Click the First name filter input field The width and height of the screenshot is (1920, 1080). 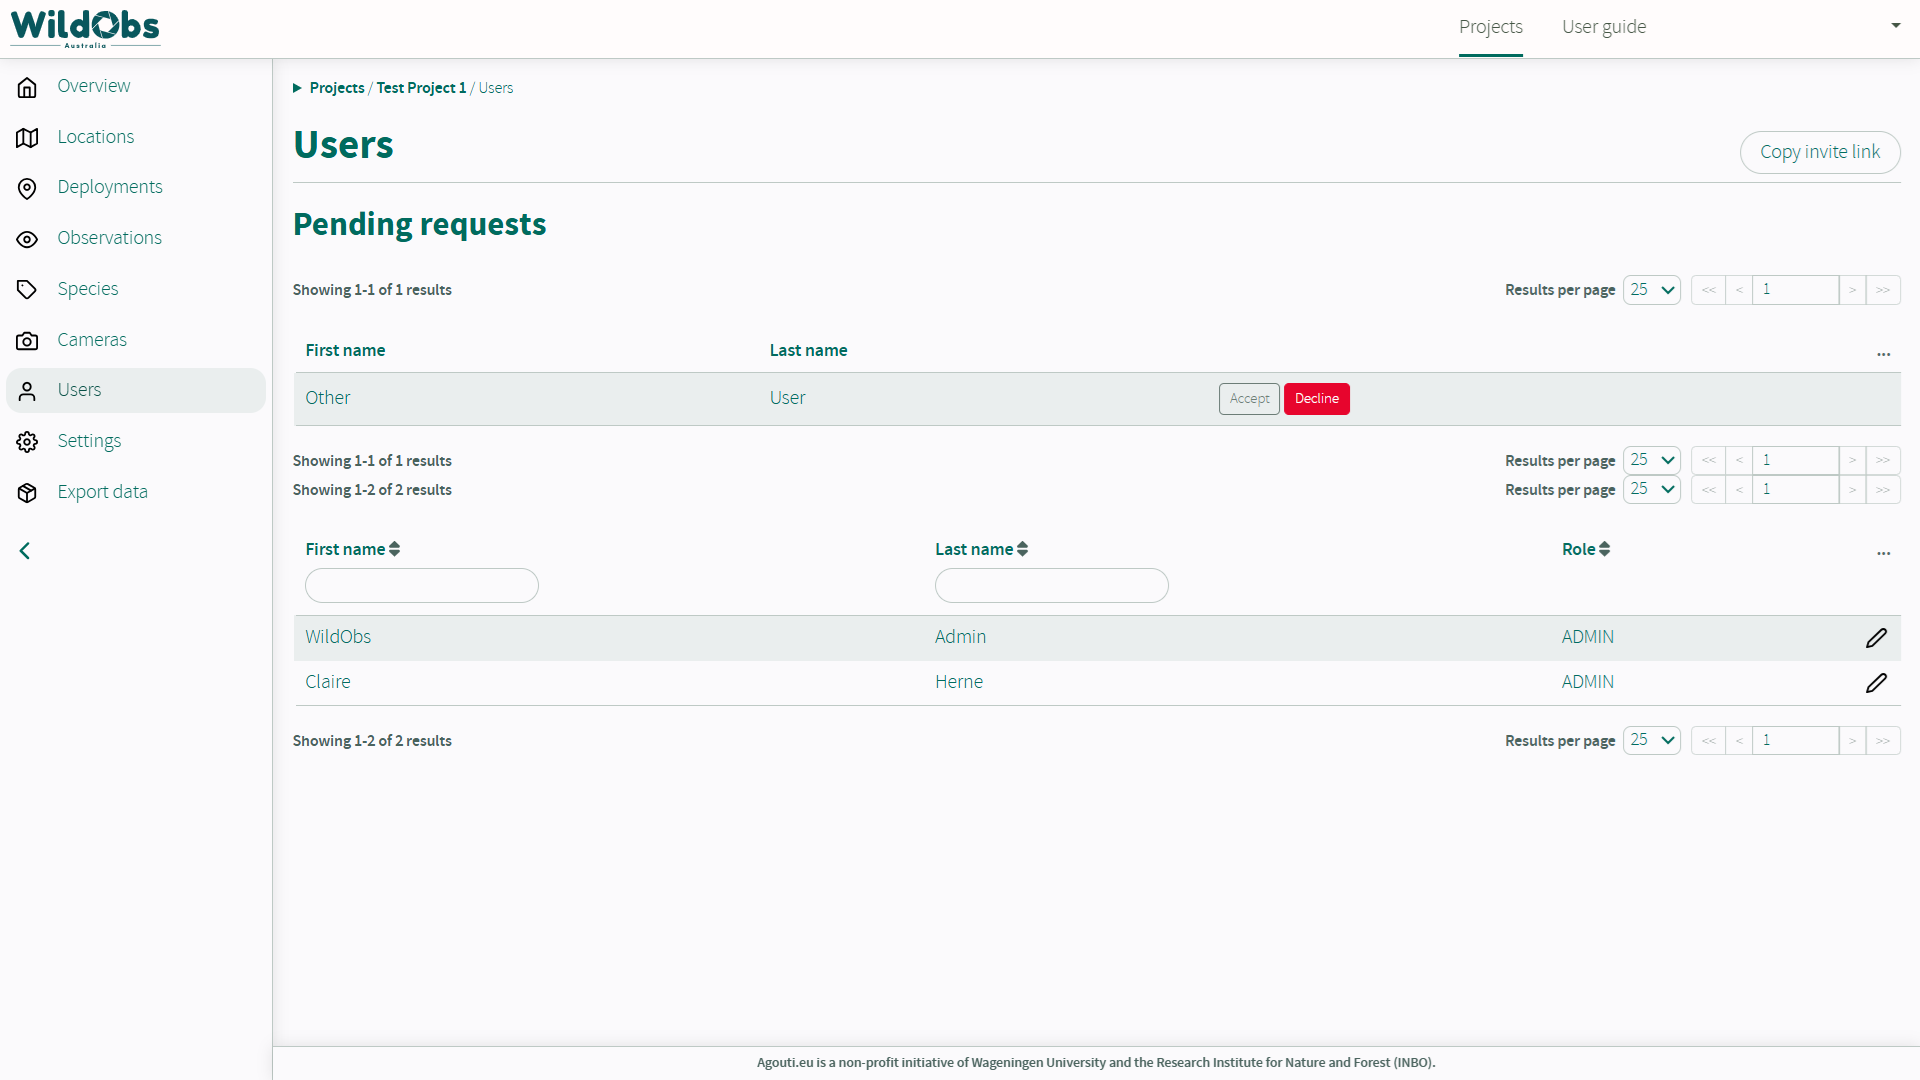421,585
